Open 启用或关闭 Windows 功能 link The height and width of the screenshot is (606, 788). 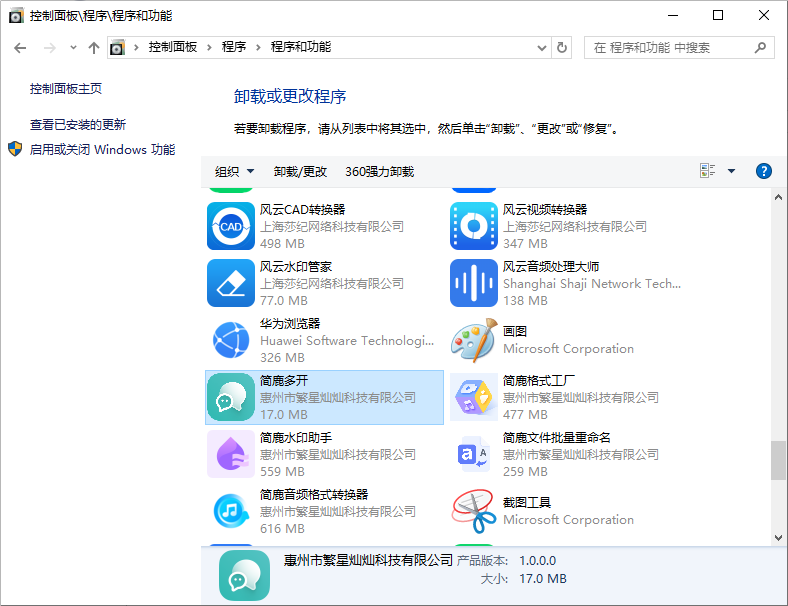(x=102, y=150)
